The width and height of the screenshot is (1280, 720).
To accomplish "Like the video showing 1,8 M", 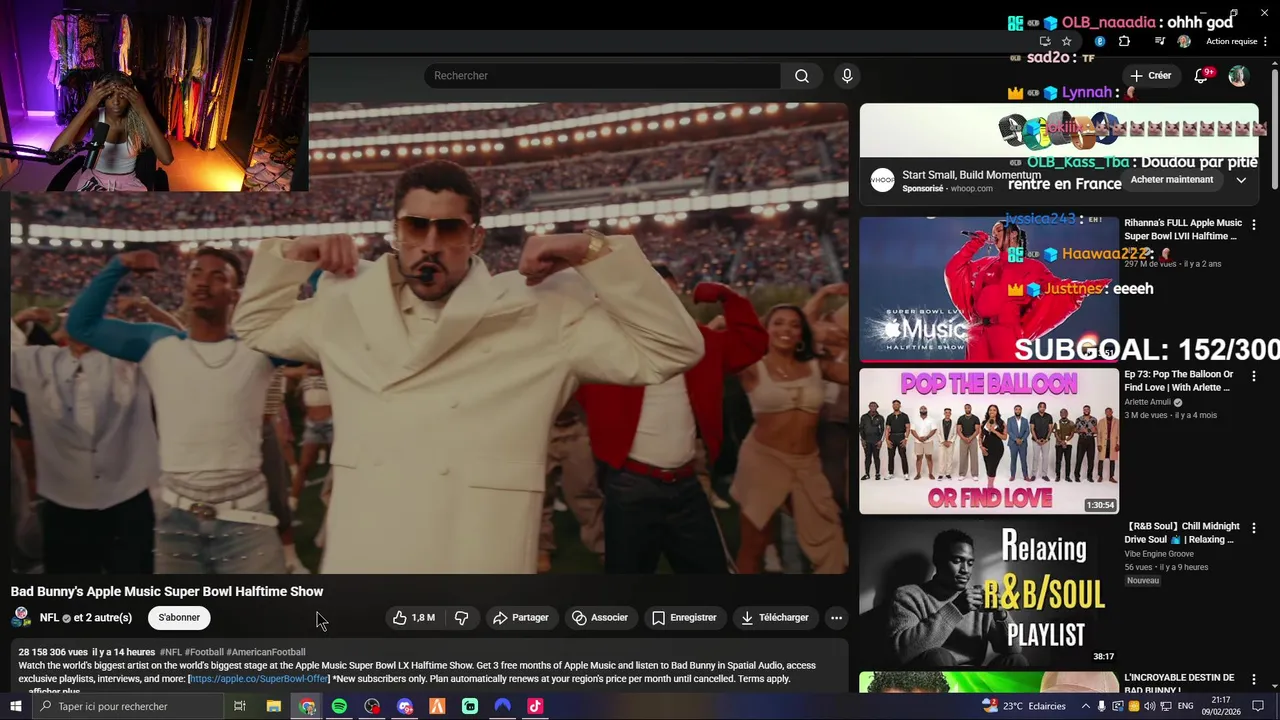I will tap(414, 618).
